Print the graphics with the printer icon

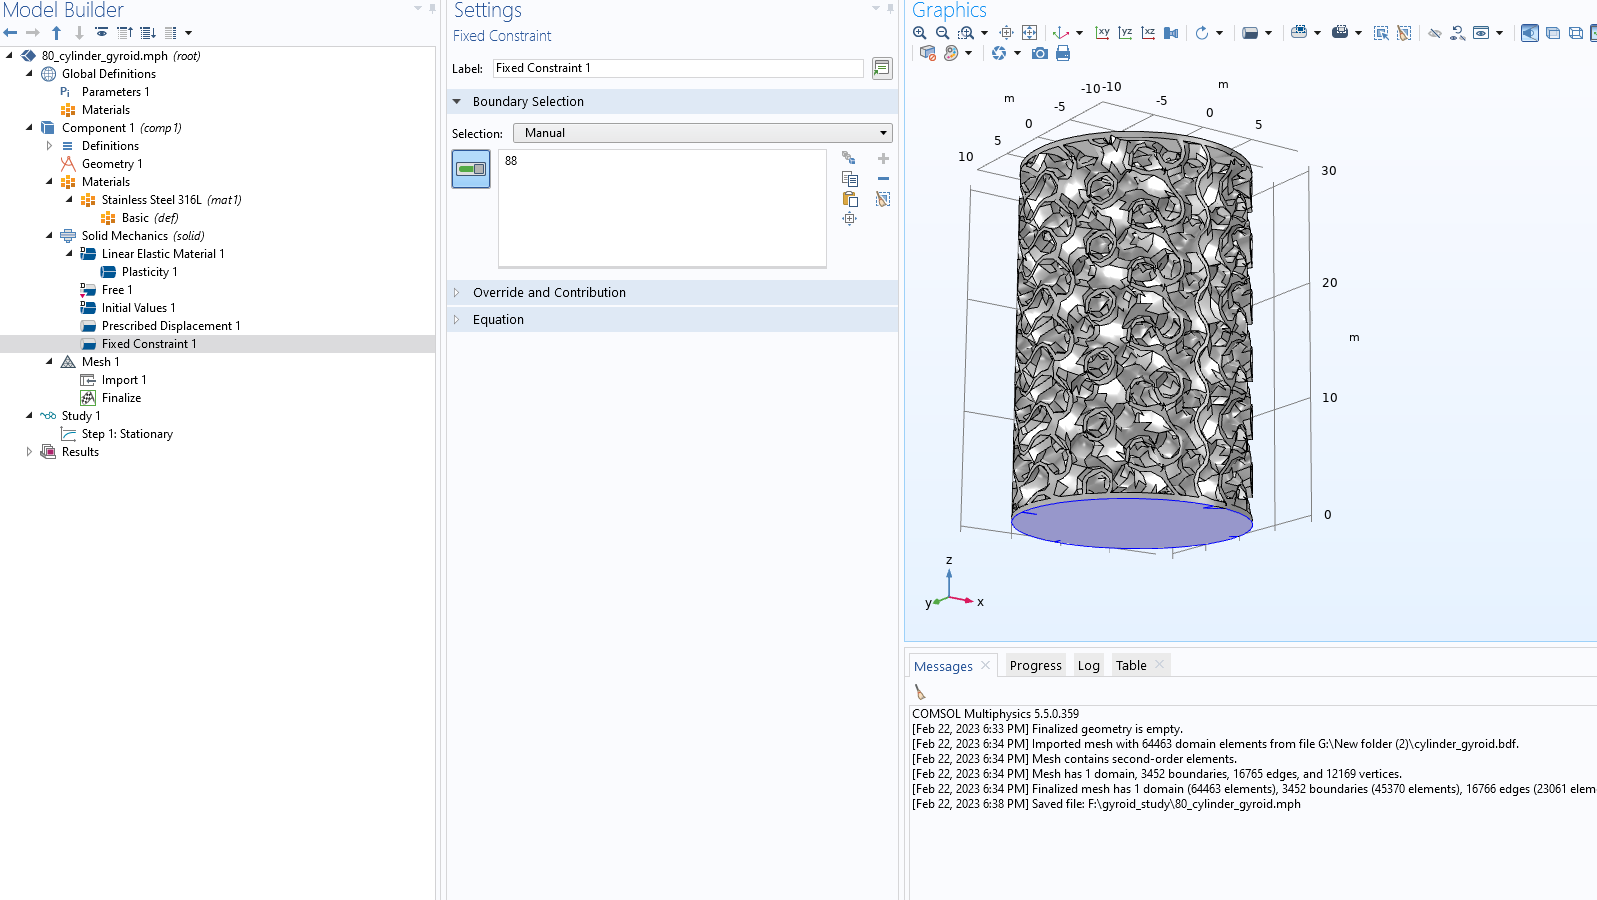[1063, 53]
